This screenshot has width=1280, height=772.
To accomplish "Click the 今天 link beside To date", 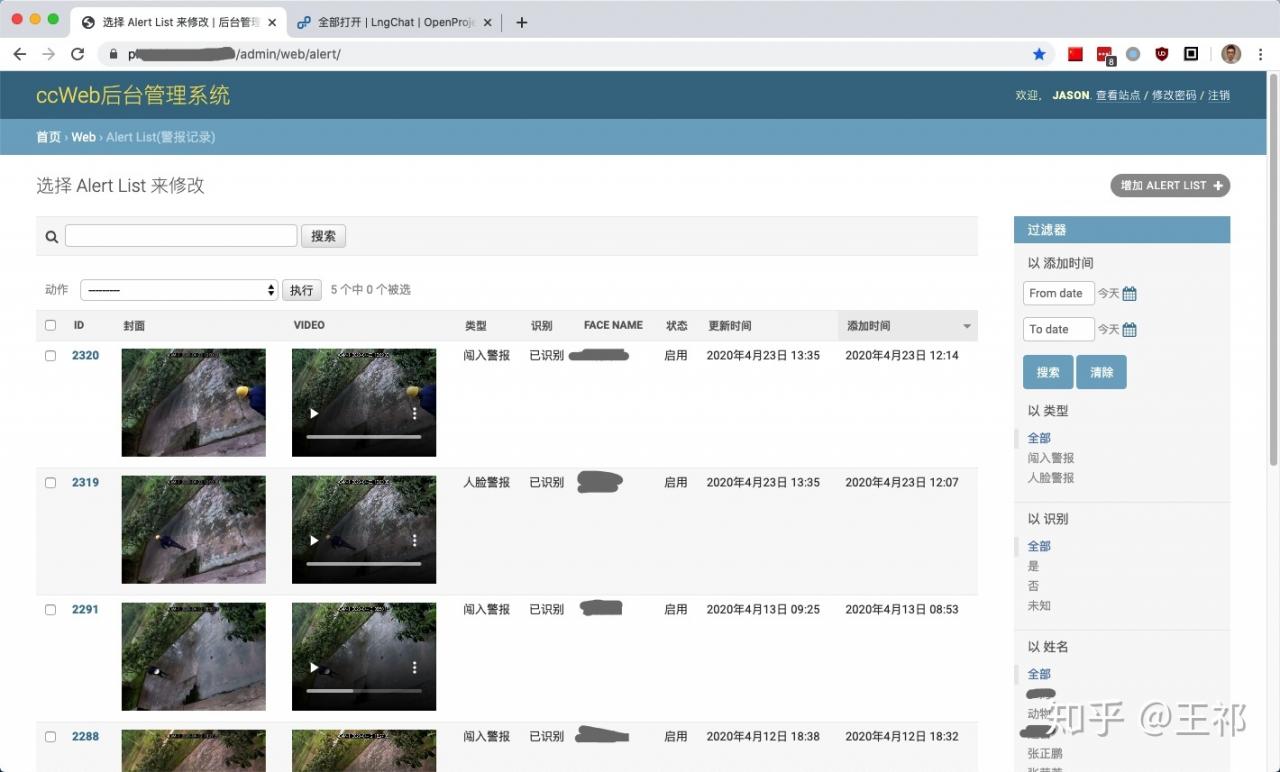I will (x=1108, y=330).
